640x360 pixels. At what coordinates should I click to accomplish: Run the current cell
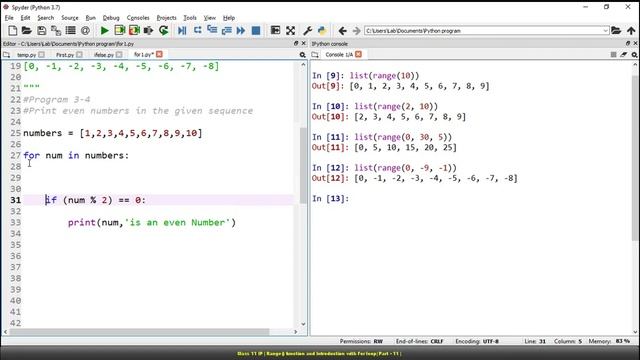120,31
